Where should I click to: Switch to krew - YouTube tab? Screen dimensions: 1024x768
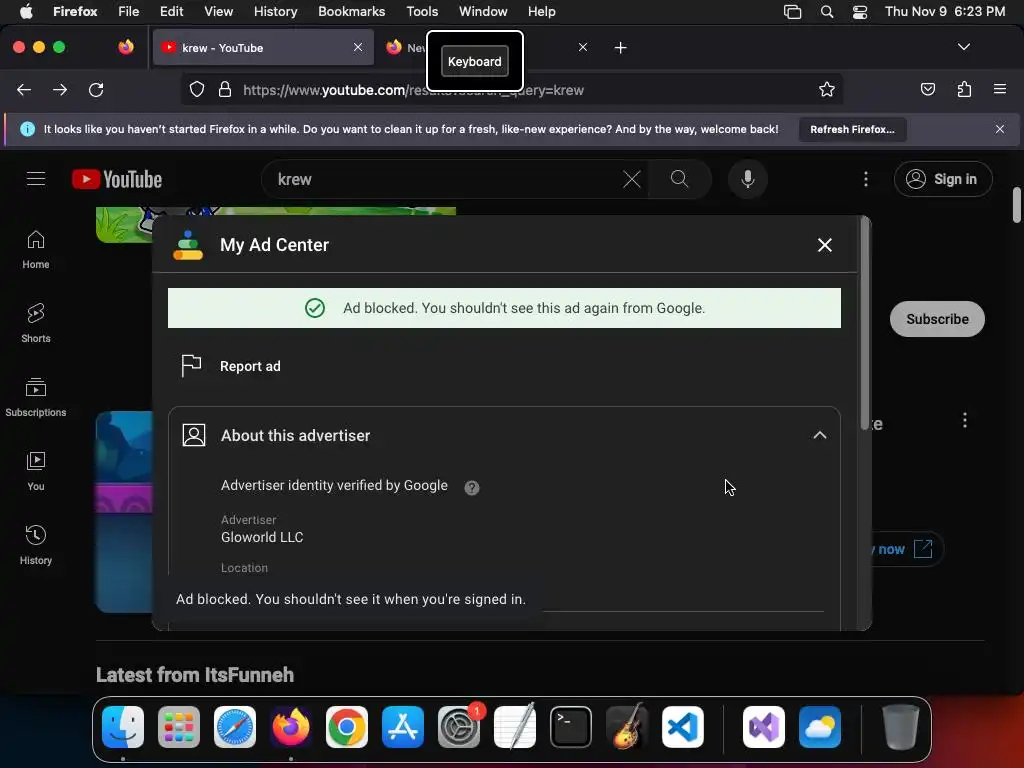263,48
